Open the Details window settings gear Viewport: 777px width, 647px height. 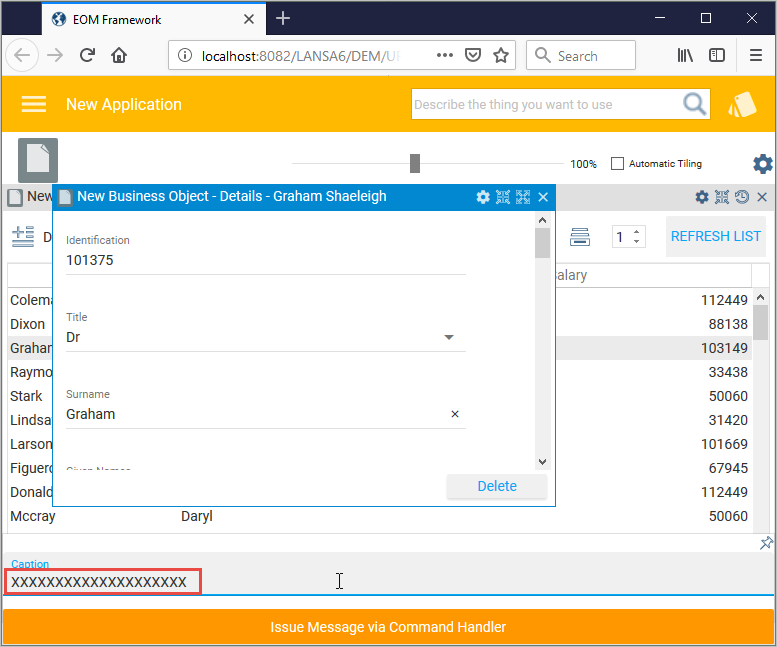483,197
